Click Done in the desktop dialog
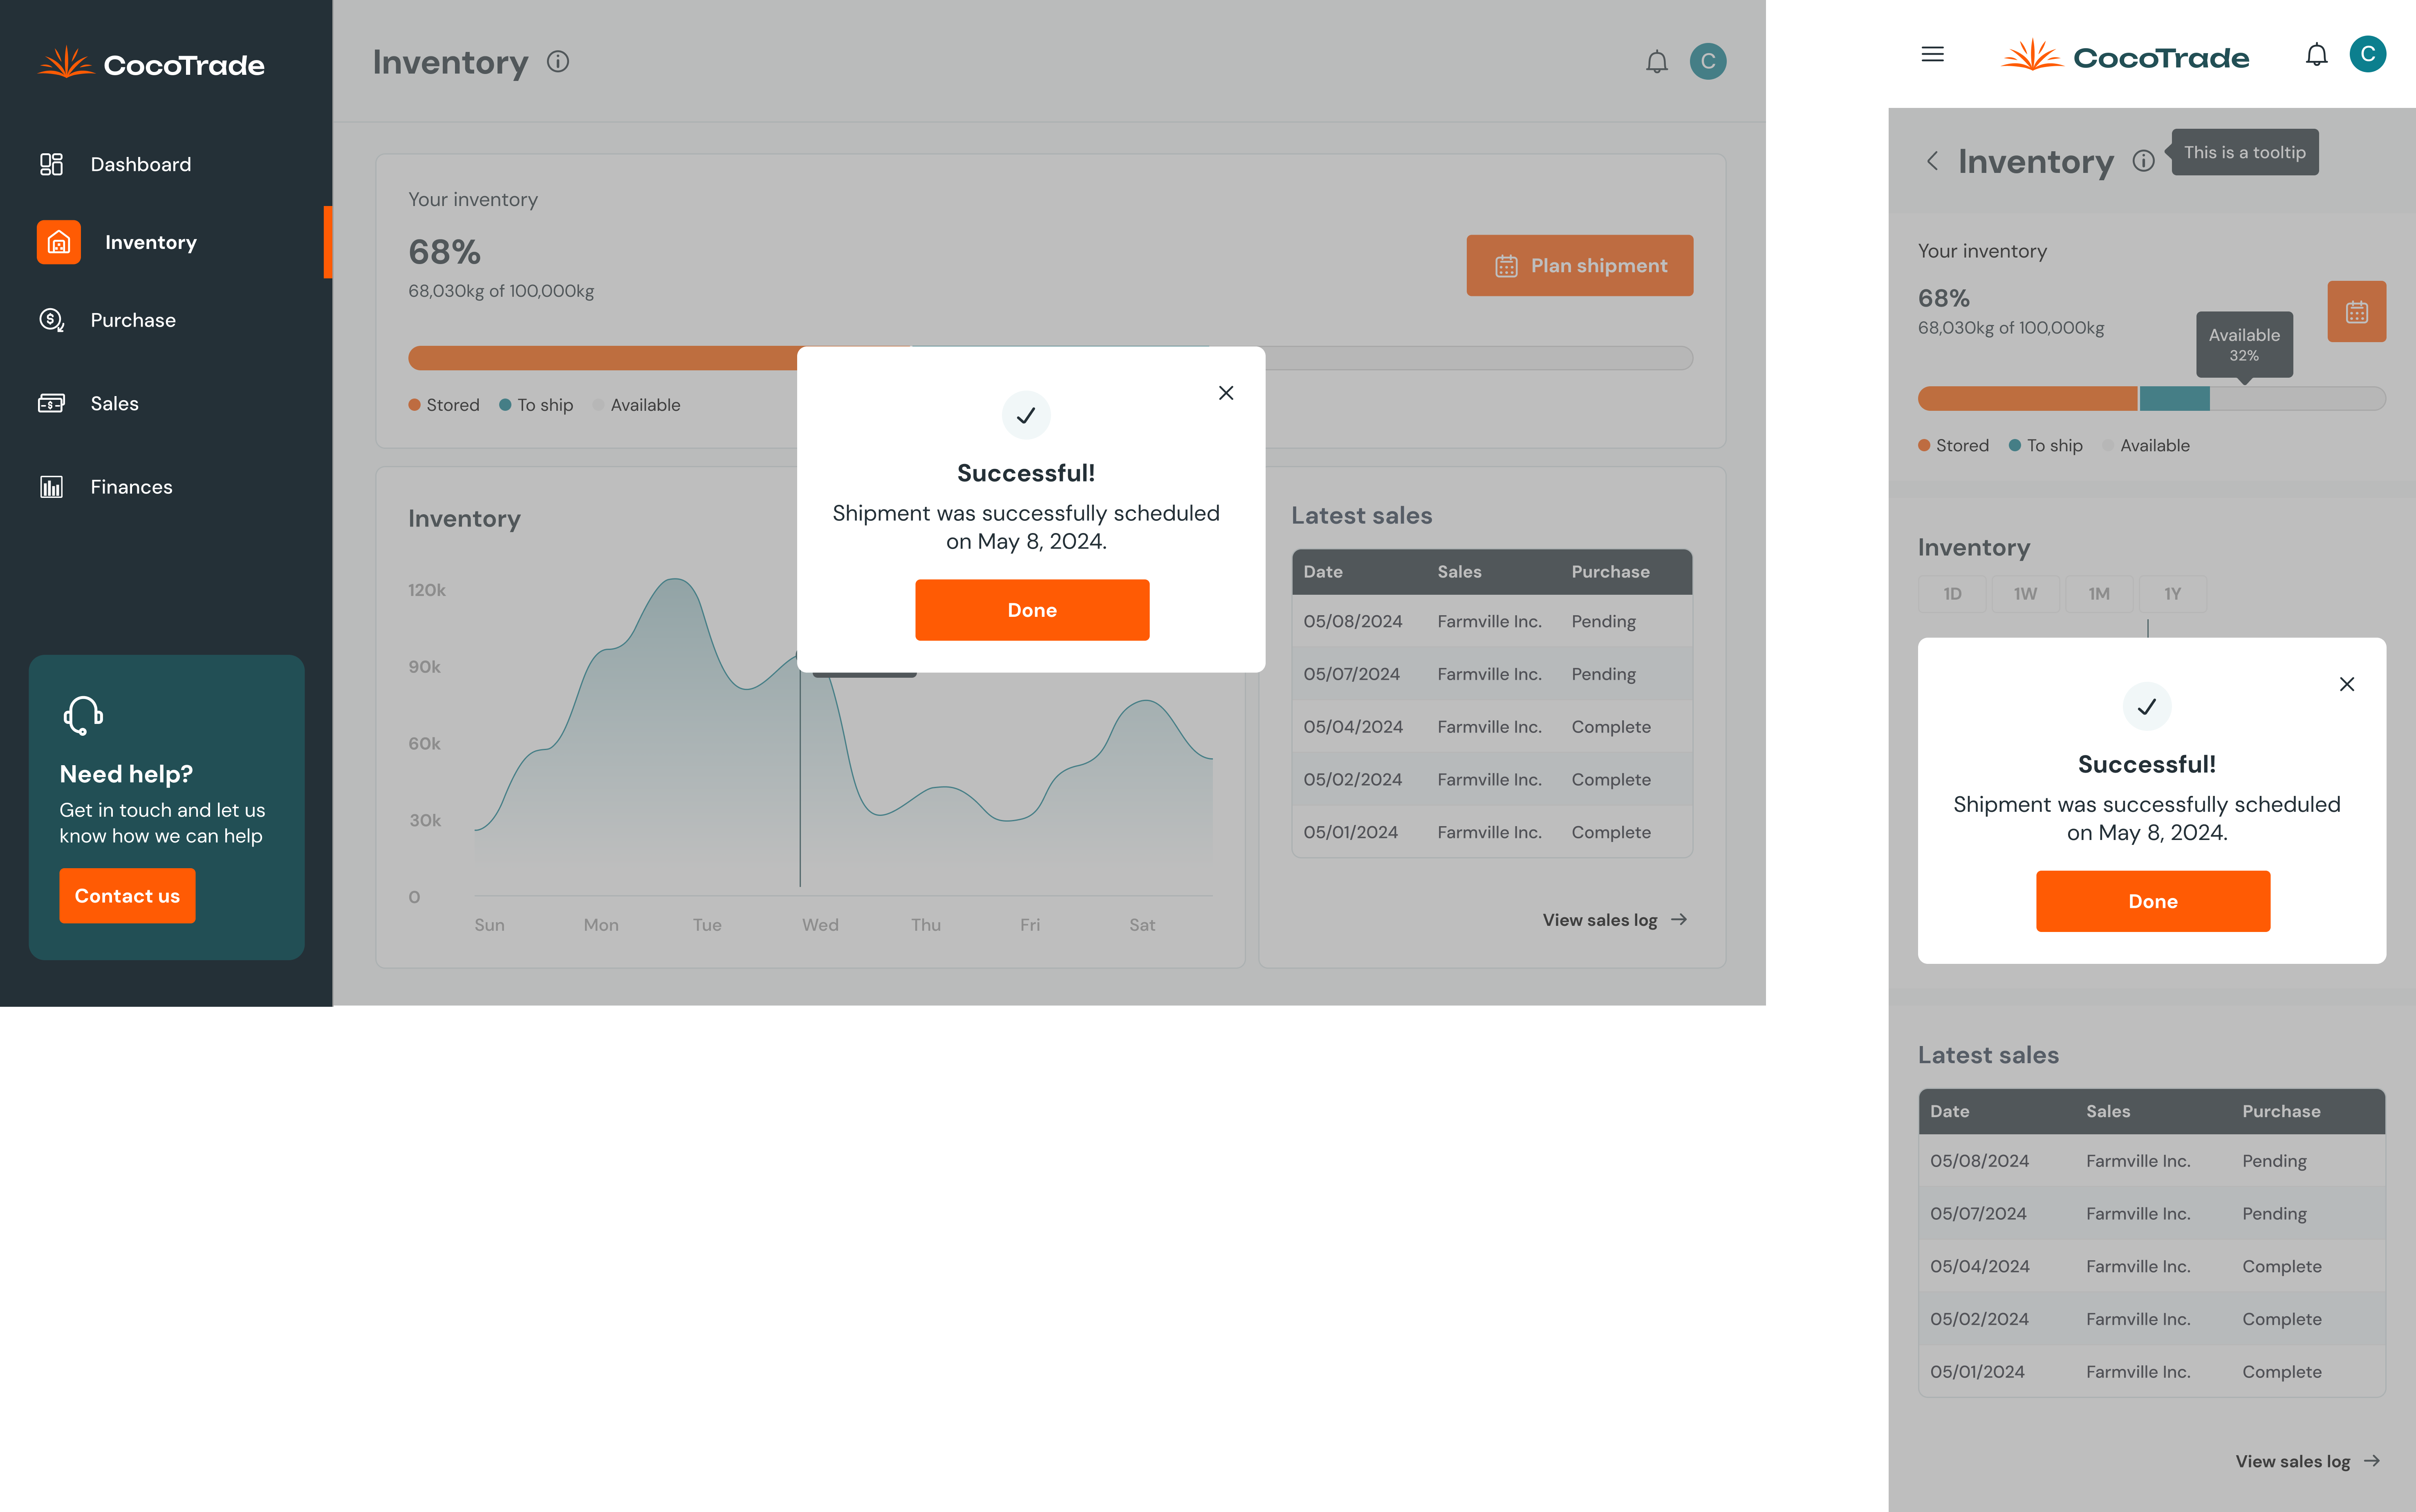 (1032, 610)
